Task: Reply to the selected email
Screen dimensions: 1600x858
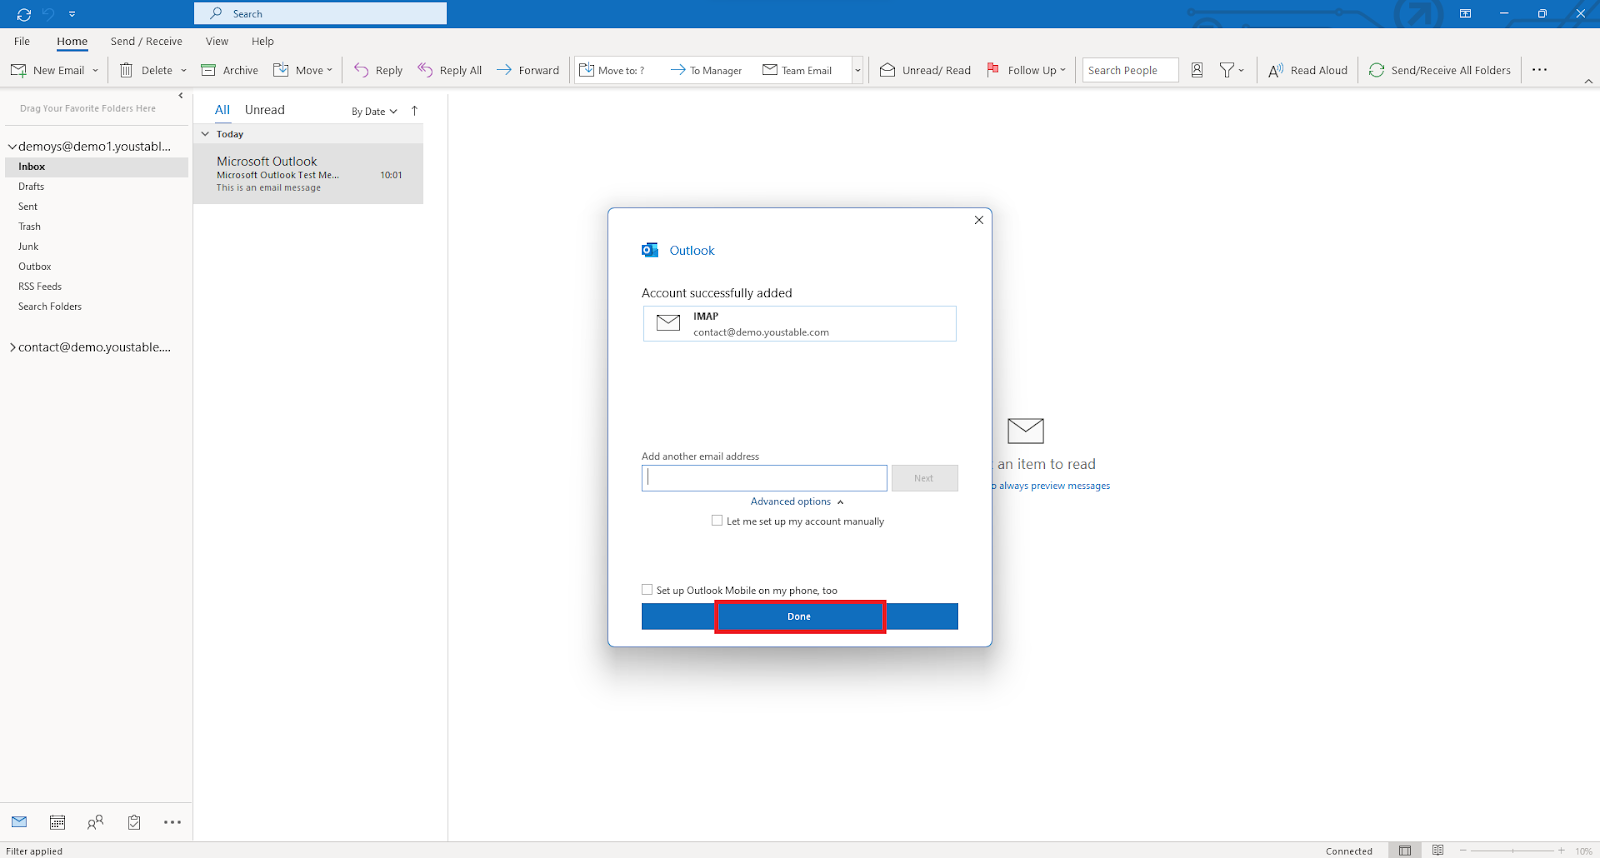Action: pos(378,70)
